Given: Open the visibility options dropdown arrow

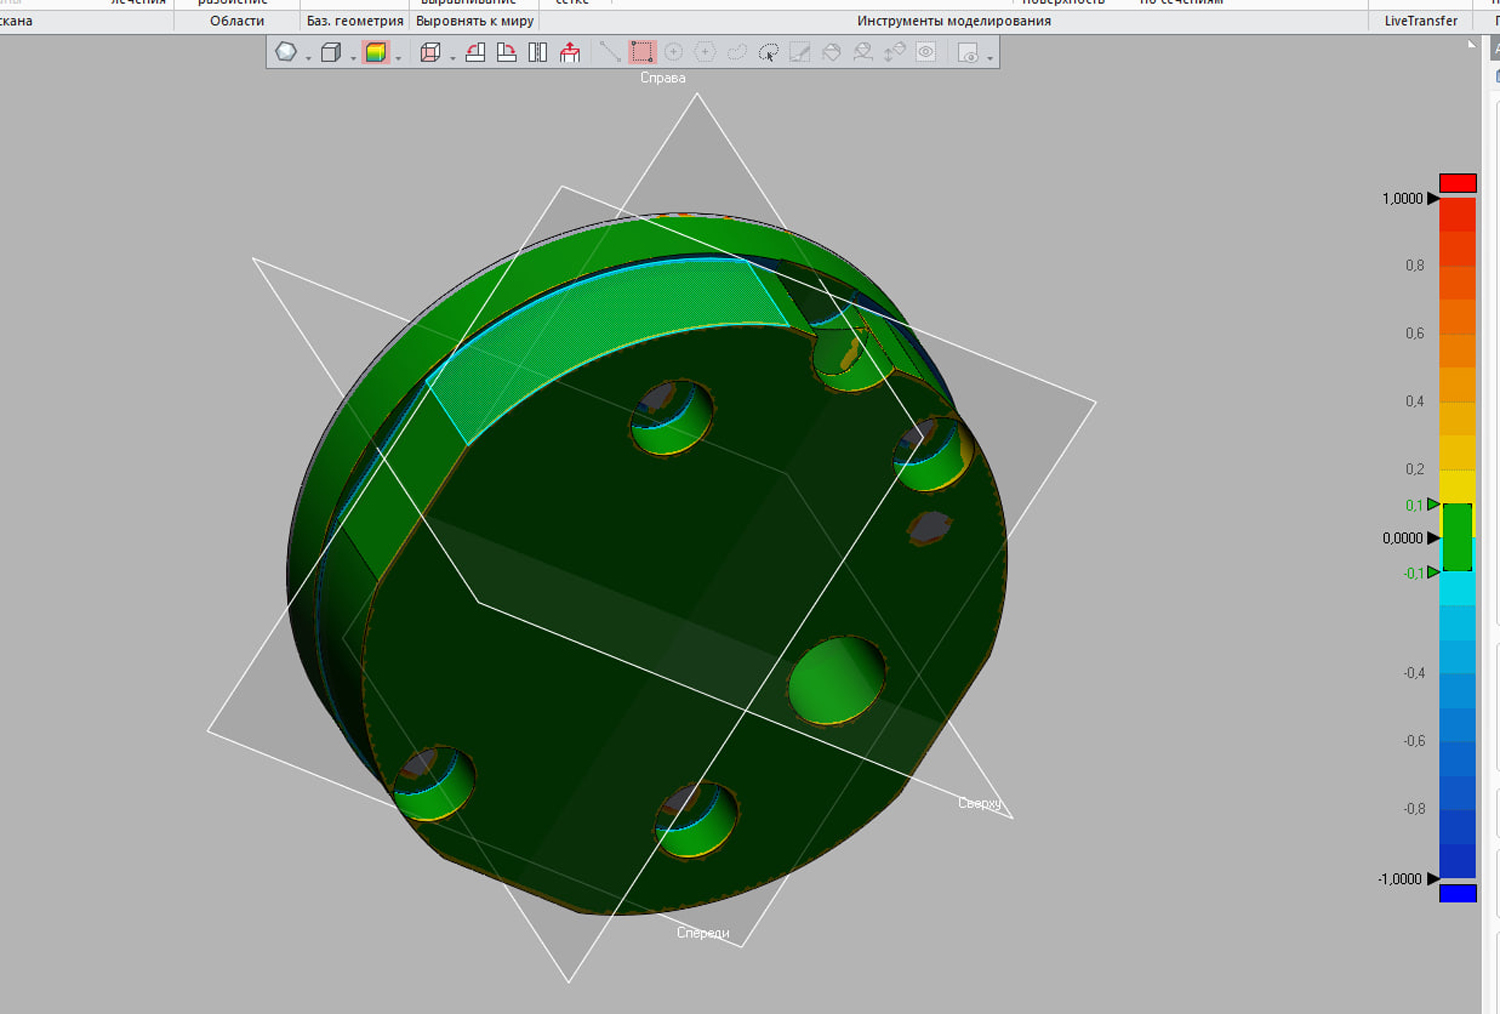Looking at the screenshot, I should (990, 58).
